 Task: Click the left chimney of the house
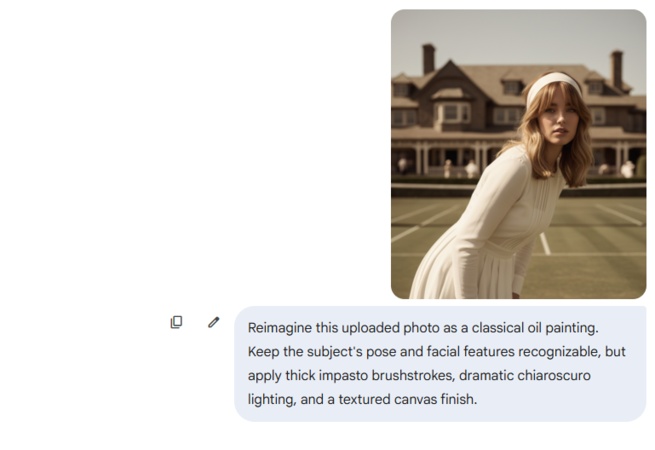click(x=428, y=59)
